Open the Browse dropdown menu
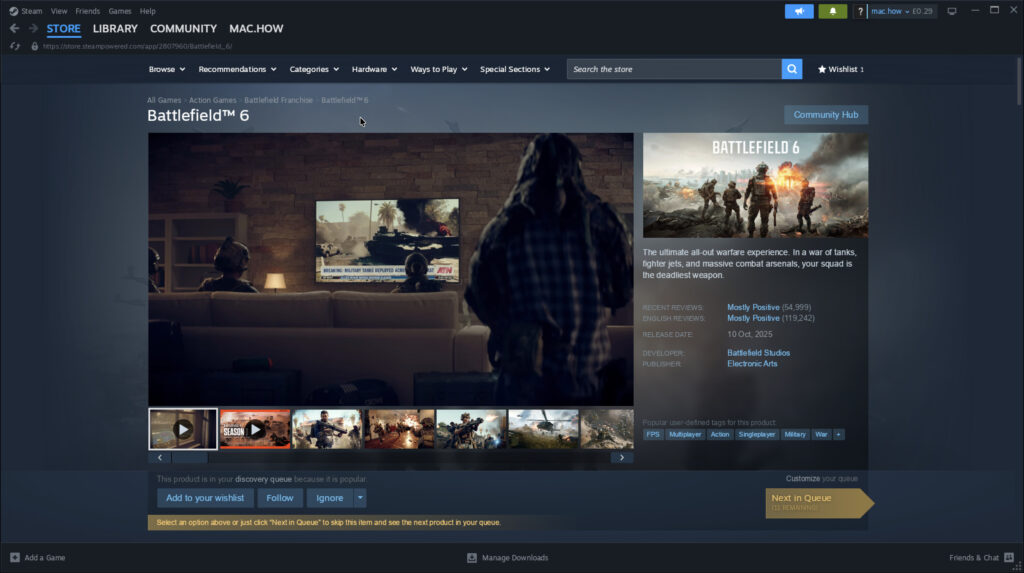 tap(167, 69)
